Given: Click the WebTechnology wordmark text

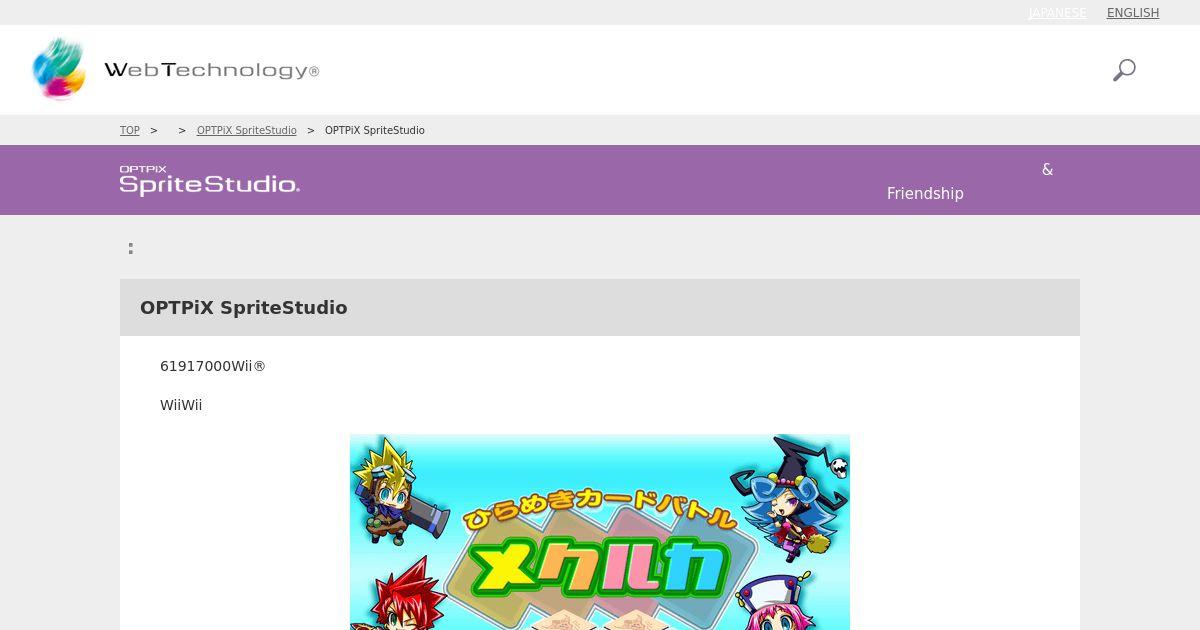Looking at the screenshot, I should pyautogui.click(x=212, y=70).
